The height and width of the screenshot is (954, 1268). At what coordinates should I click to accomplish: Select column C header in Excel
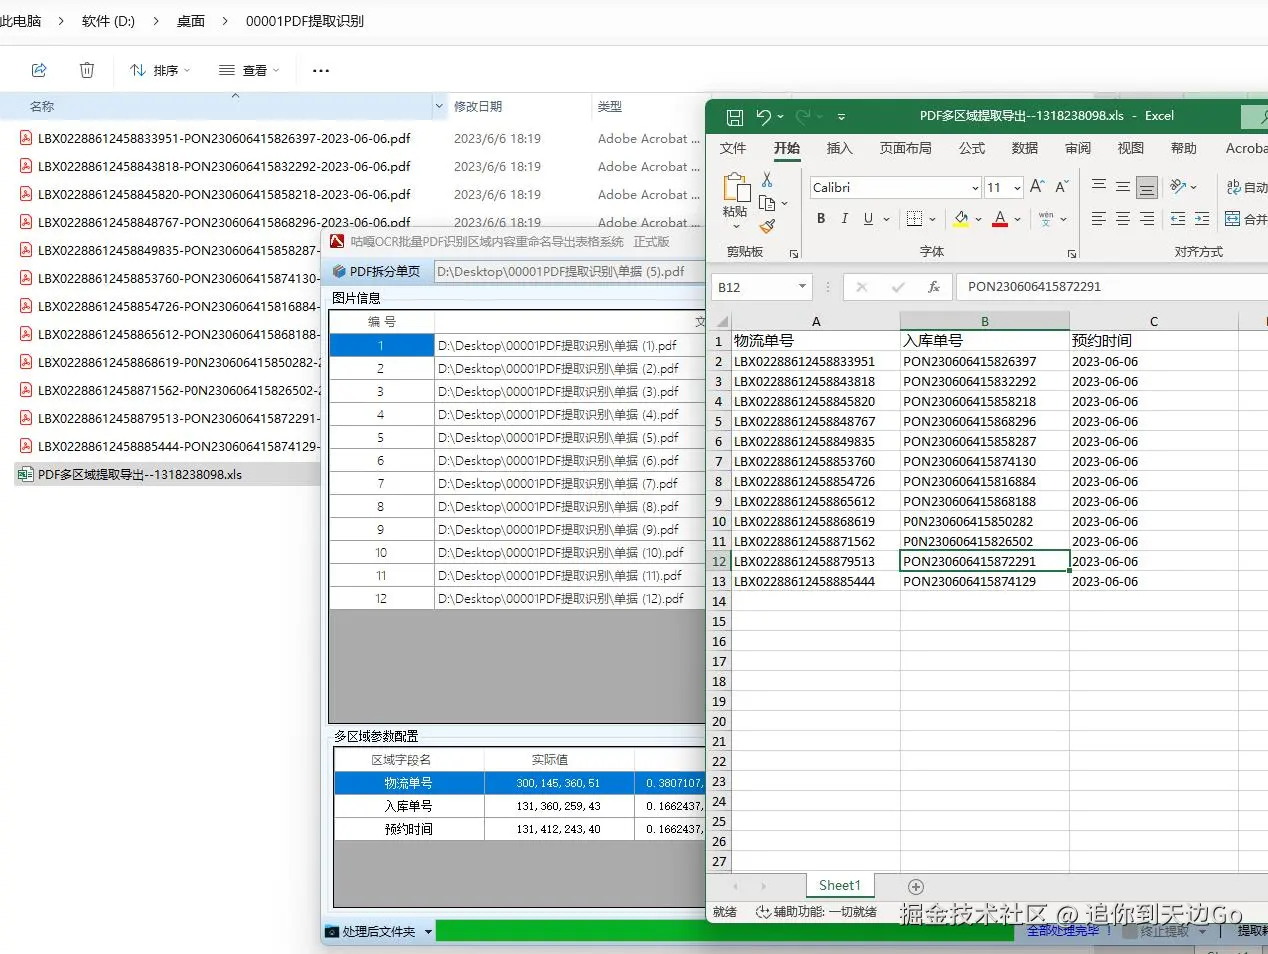[x=1154, y=321]
